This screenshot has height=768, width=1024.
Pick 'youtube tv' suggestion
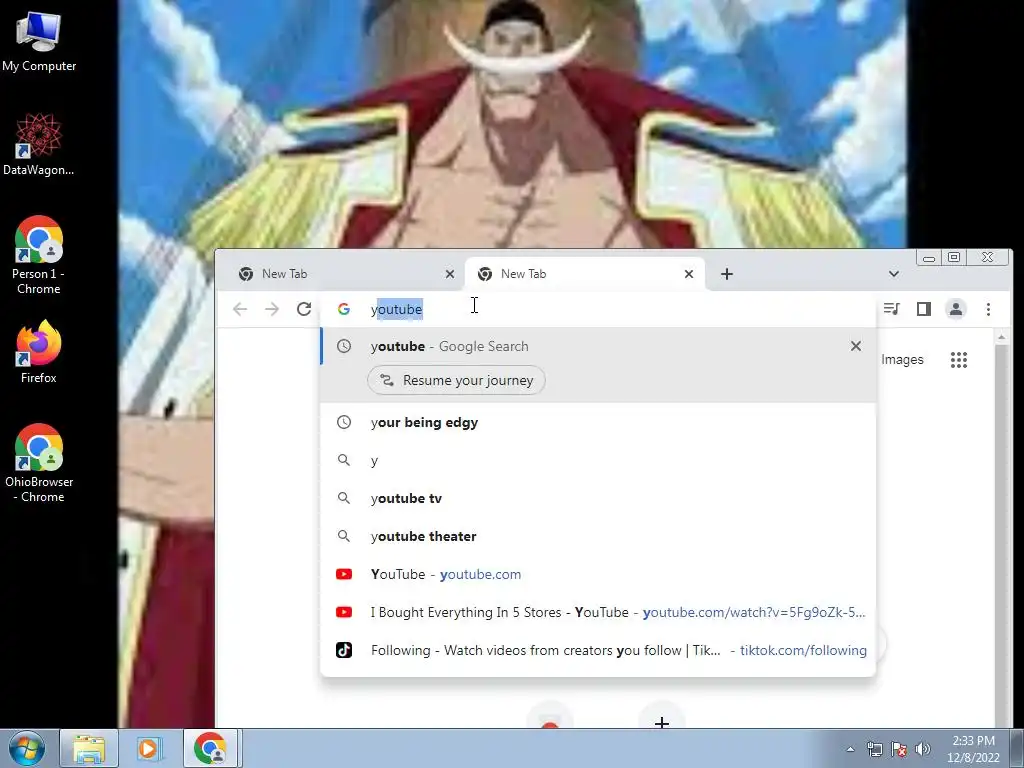[598, 498]
